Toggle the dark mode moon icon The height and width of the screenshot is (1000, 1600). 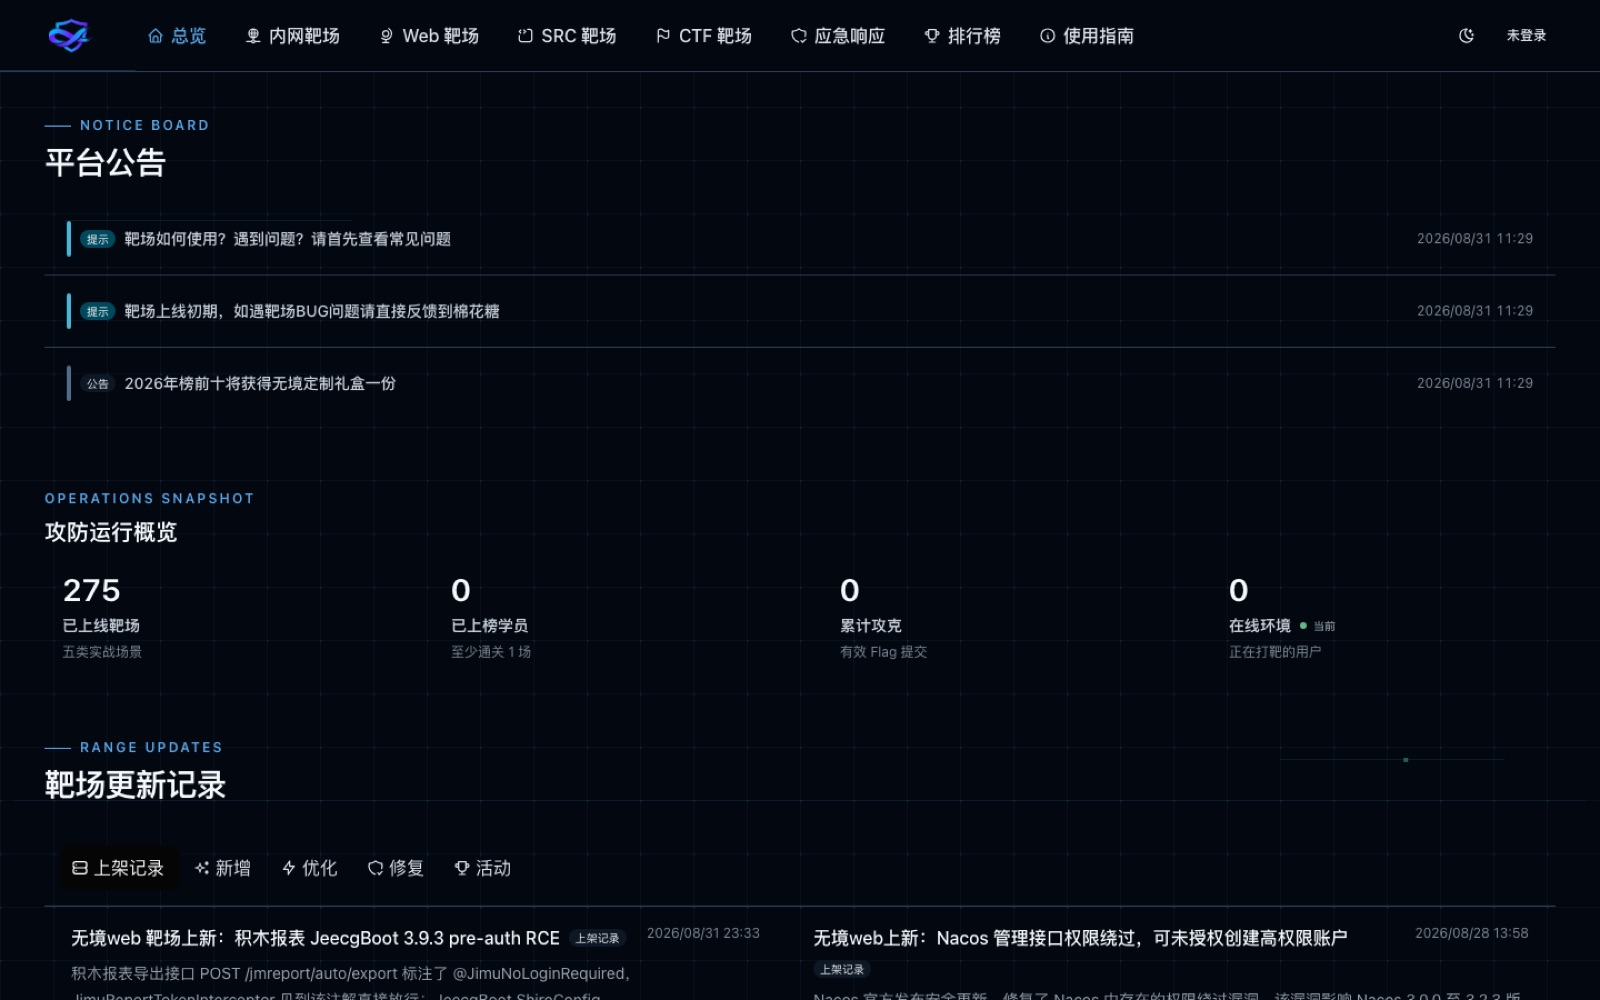pos(1466,36)
